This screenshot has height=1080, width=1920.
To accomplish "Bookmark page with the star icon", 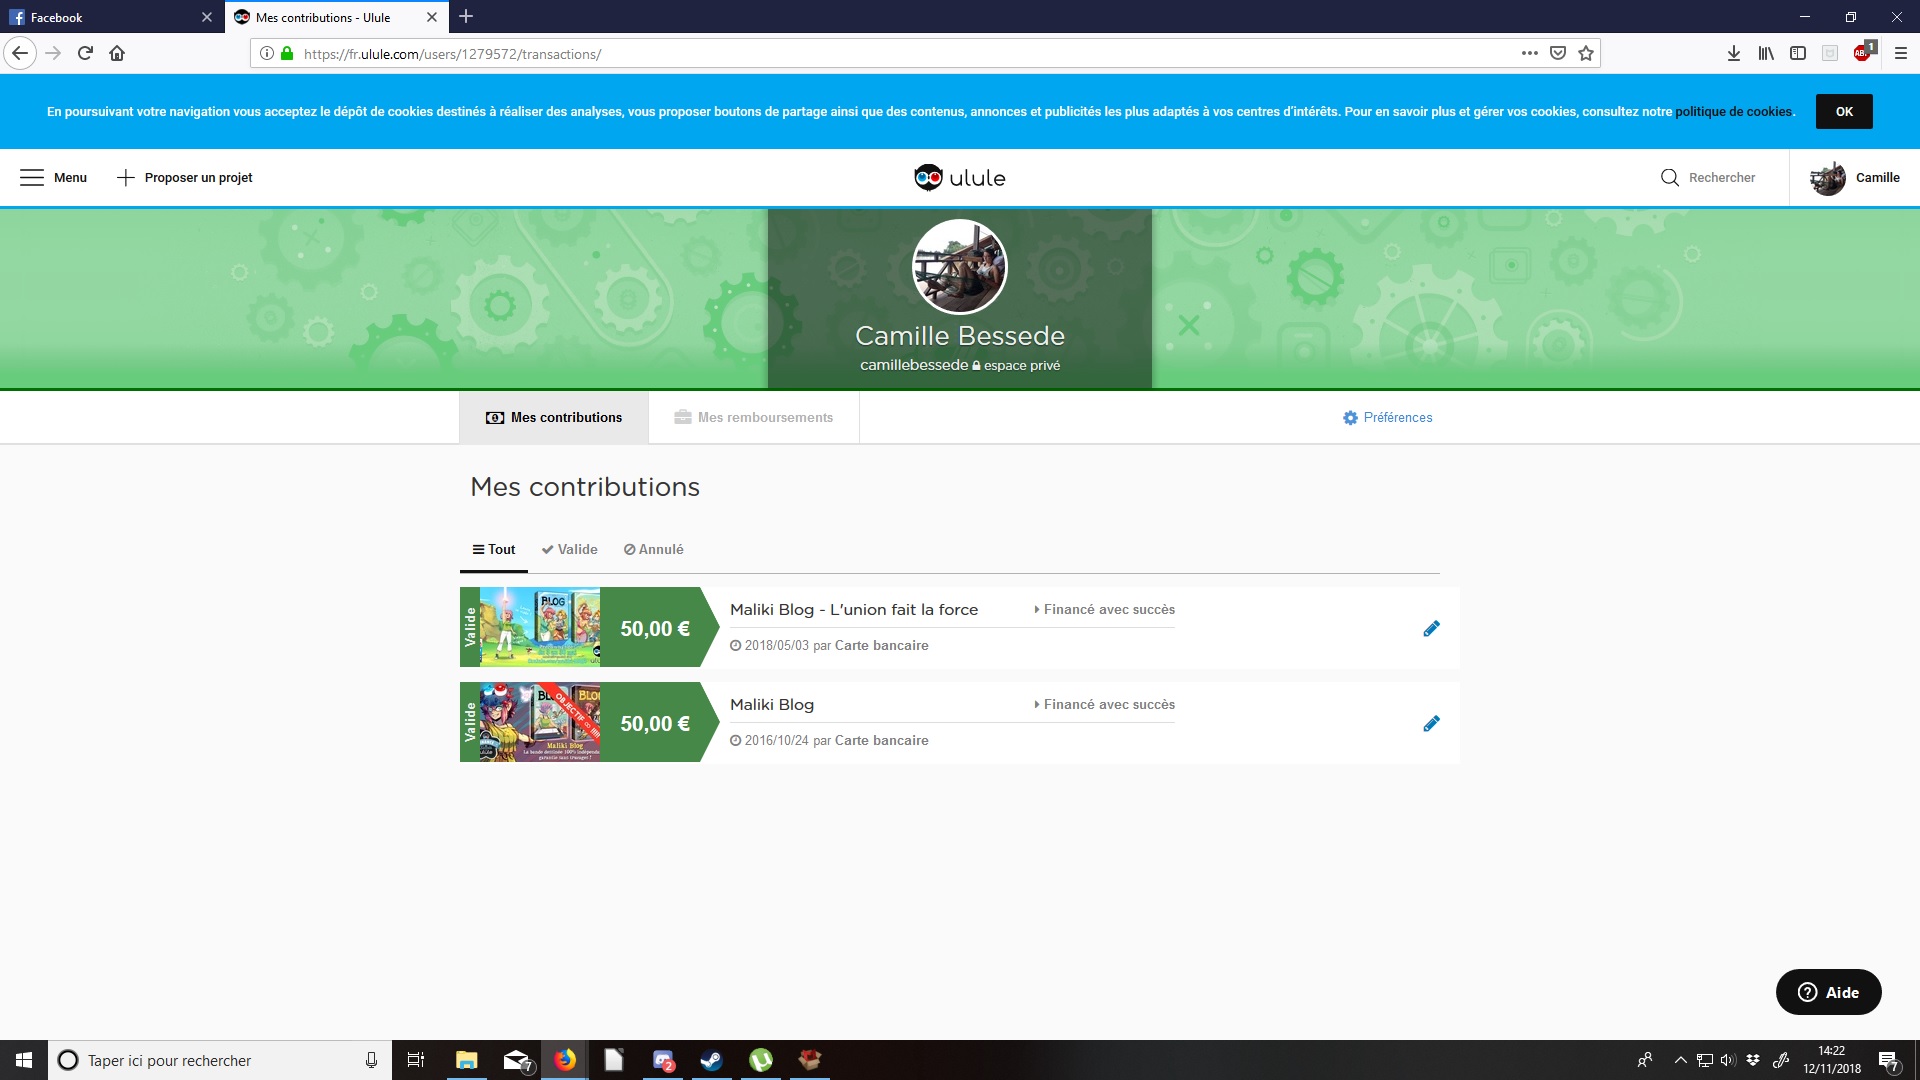I will pos(1586,54).
